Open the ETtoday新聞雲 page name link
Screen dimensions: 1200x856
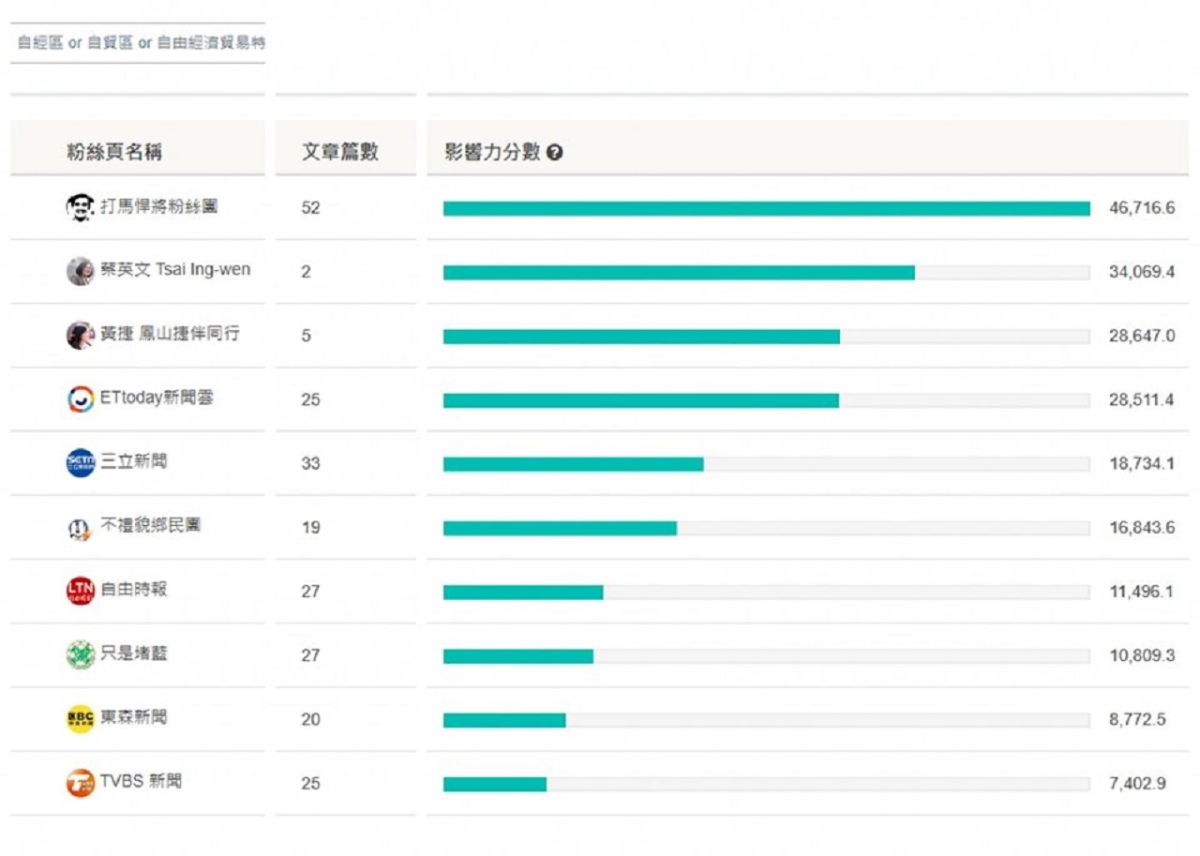156,398
